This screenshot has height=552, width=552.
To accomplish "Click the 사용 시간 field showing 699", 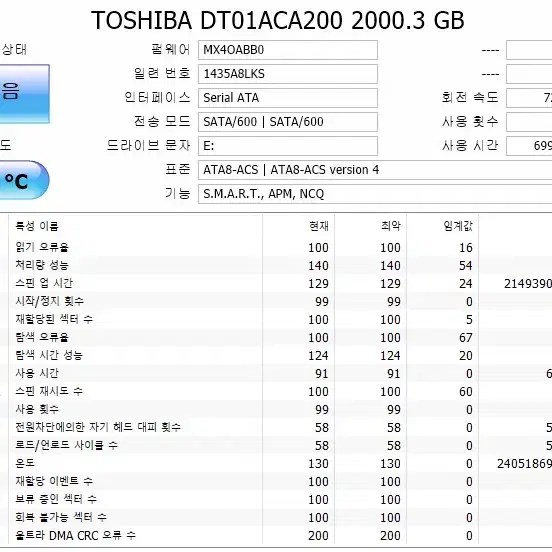I will (529, 146).
